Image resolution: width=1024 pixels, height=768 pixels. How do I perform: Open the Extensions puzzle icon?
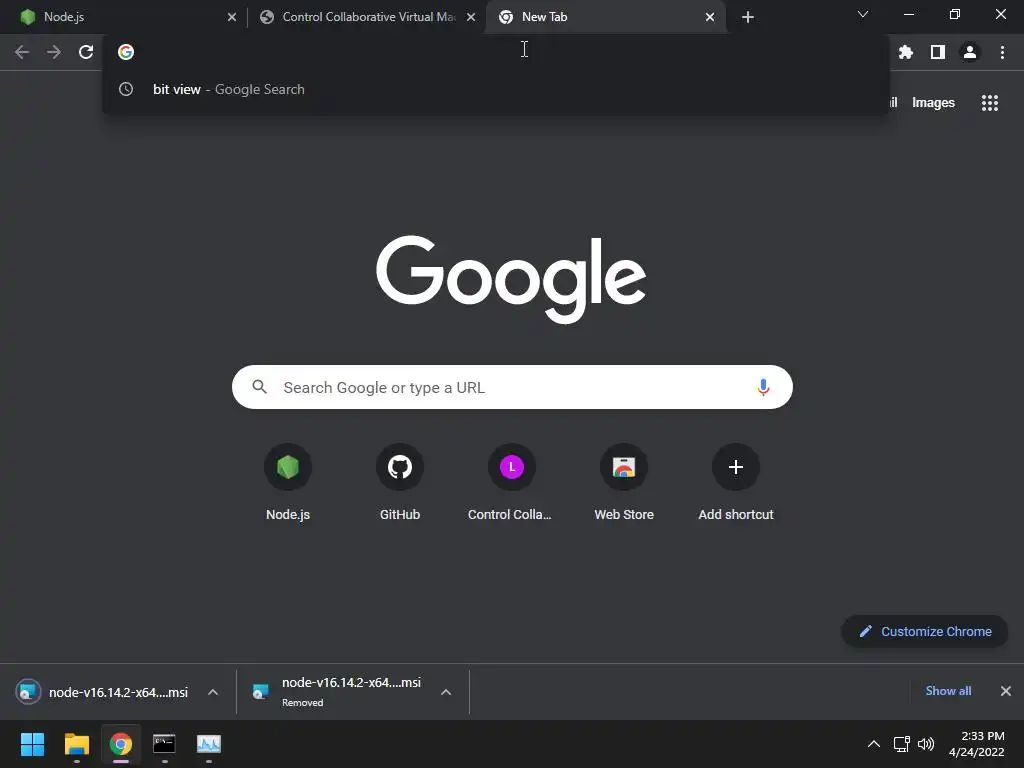pyautogui.click(x=906, y=52)
